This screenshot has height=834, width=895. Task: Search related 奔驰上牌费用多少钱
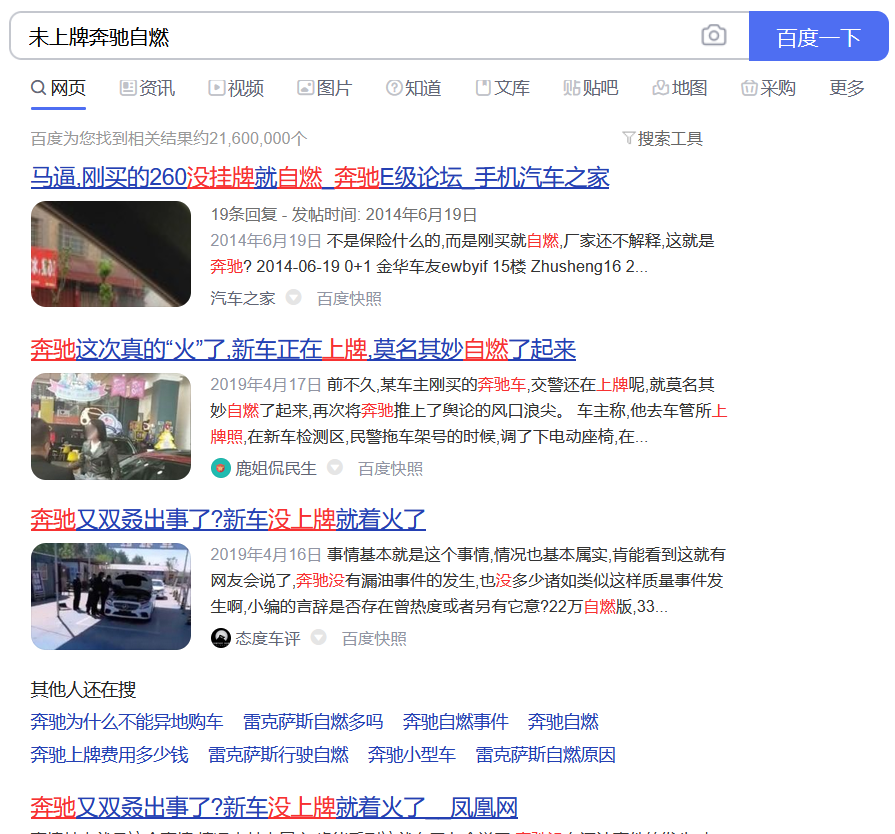[110, 755]
